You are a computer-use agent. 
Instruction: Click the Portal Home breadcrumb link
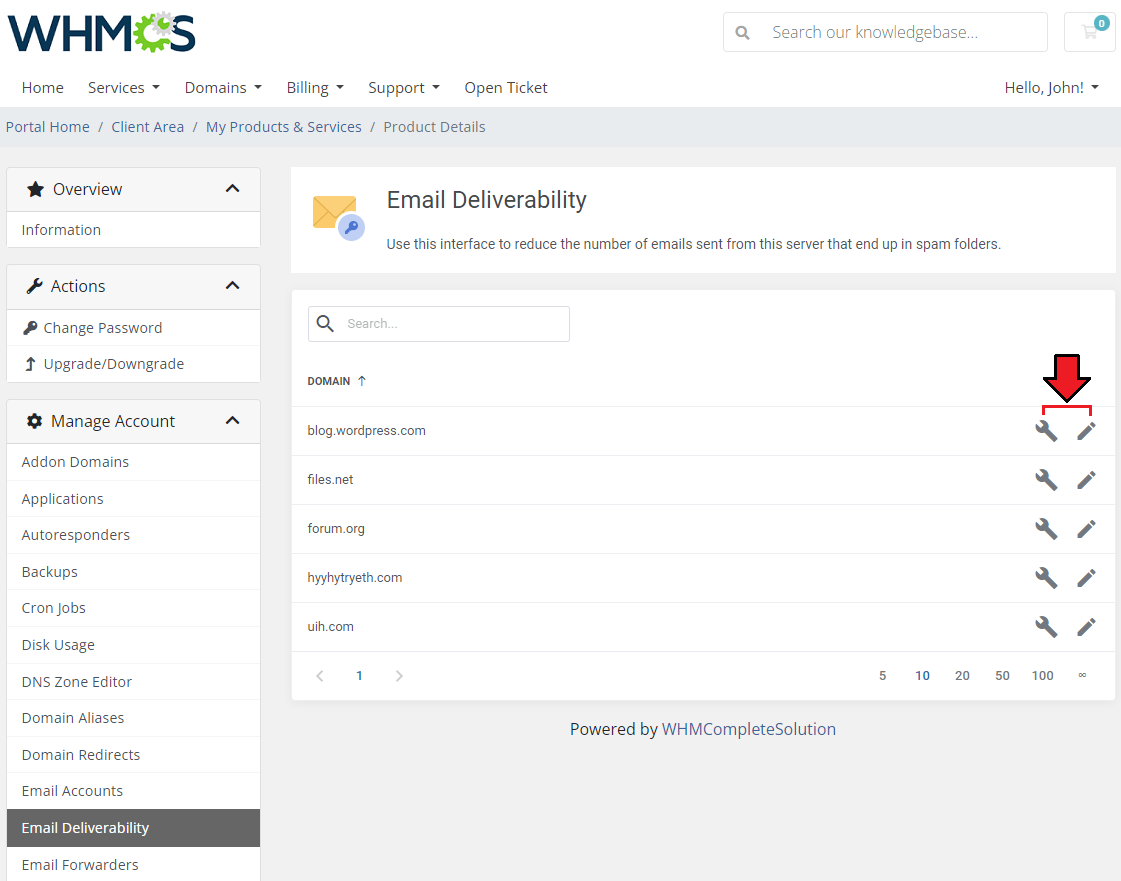pyautogui.click(x=48, y=127)
